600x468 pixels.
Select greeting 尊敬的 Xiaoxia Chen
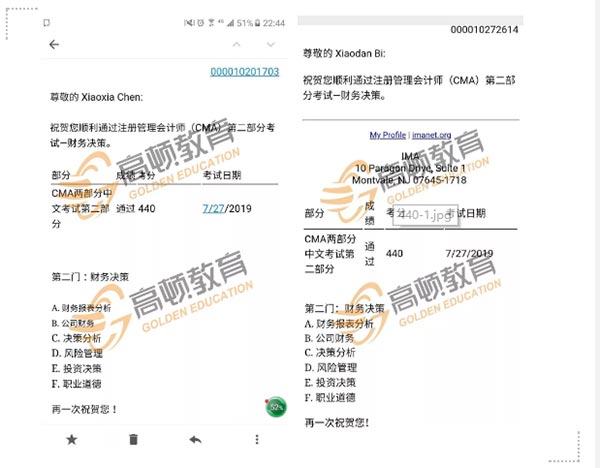point(96,97)
